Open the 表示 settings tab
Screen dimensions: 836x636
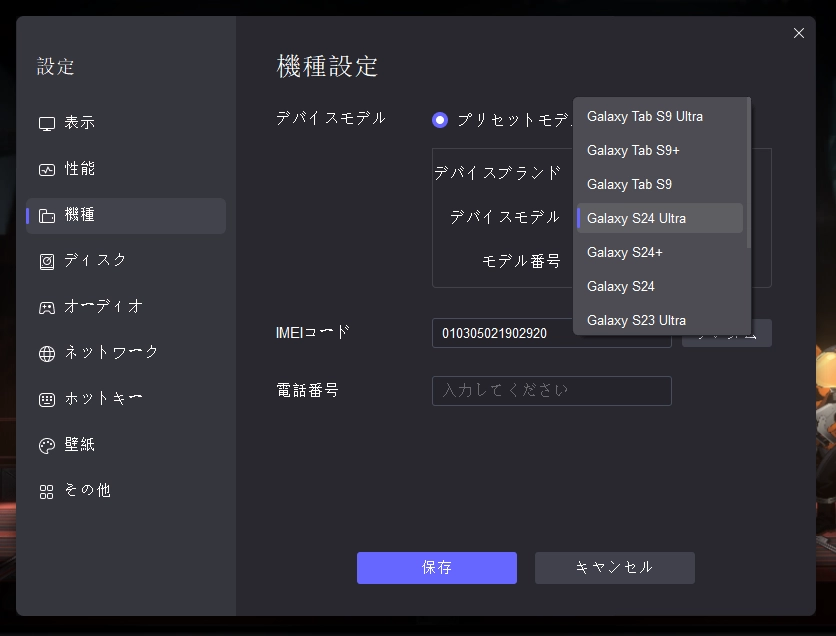(126, 123)
